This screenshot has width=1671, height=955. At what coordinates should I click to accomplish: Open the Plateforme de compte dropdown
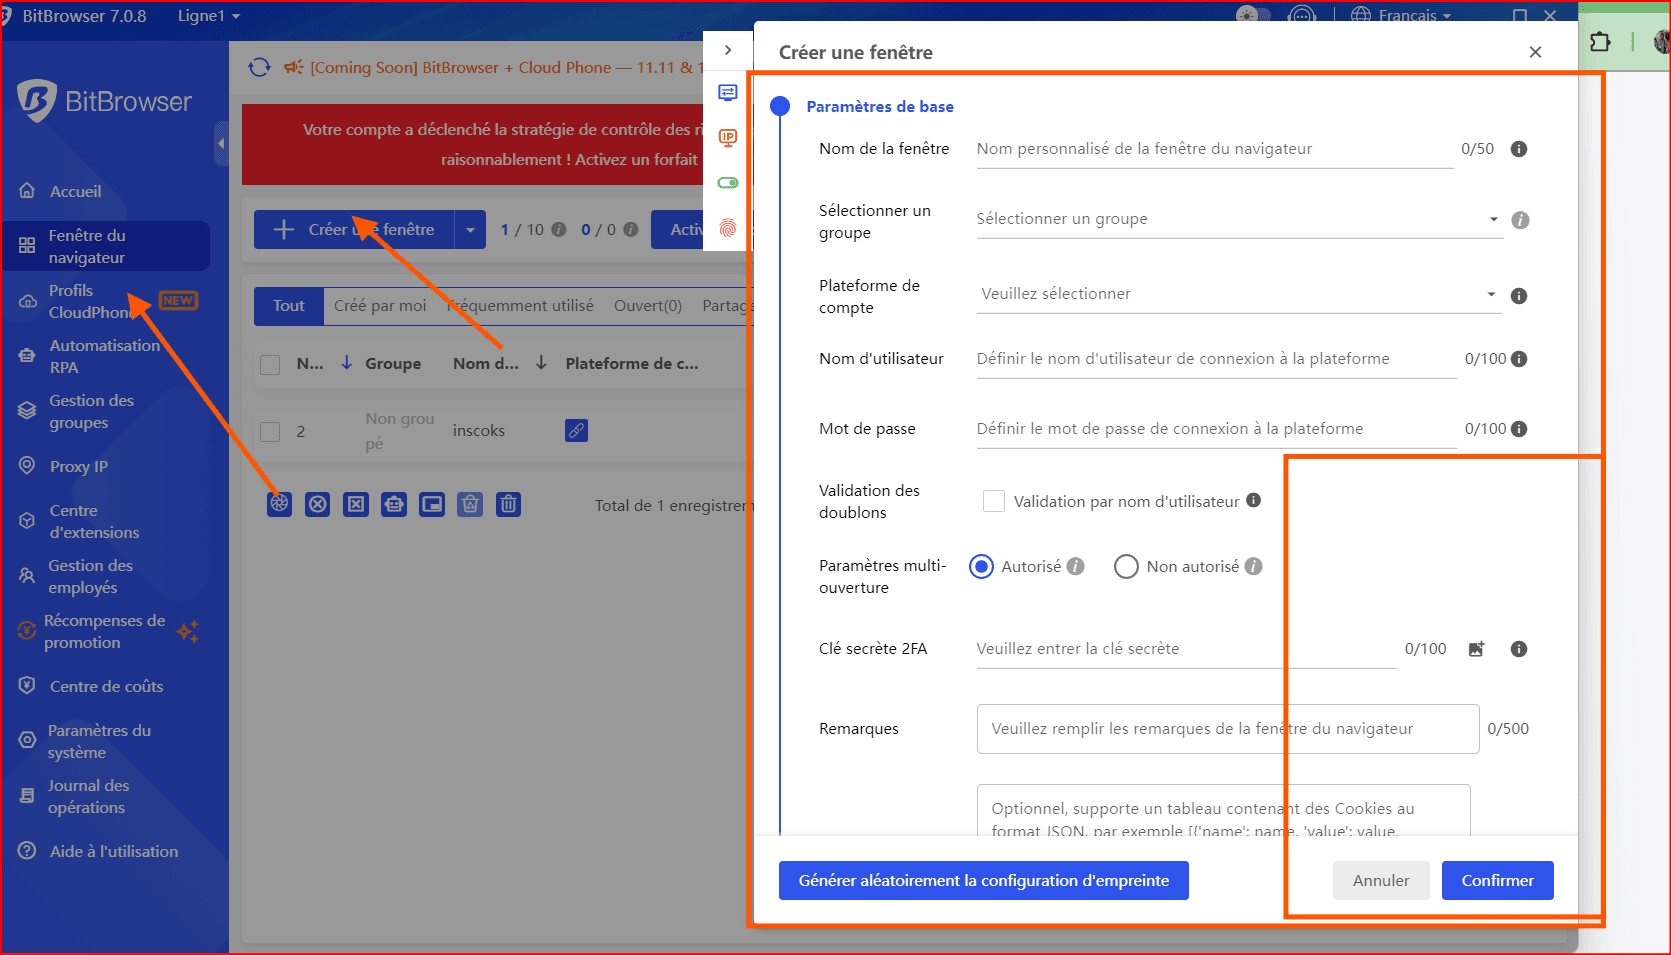pyautogui.click(x=1237, y=294)
